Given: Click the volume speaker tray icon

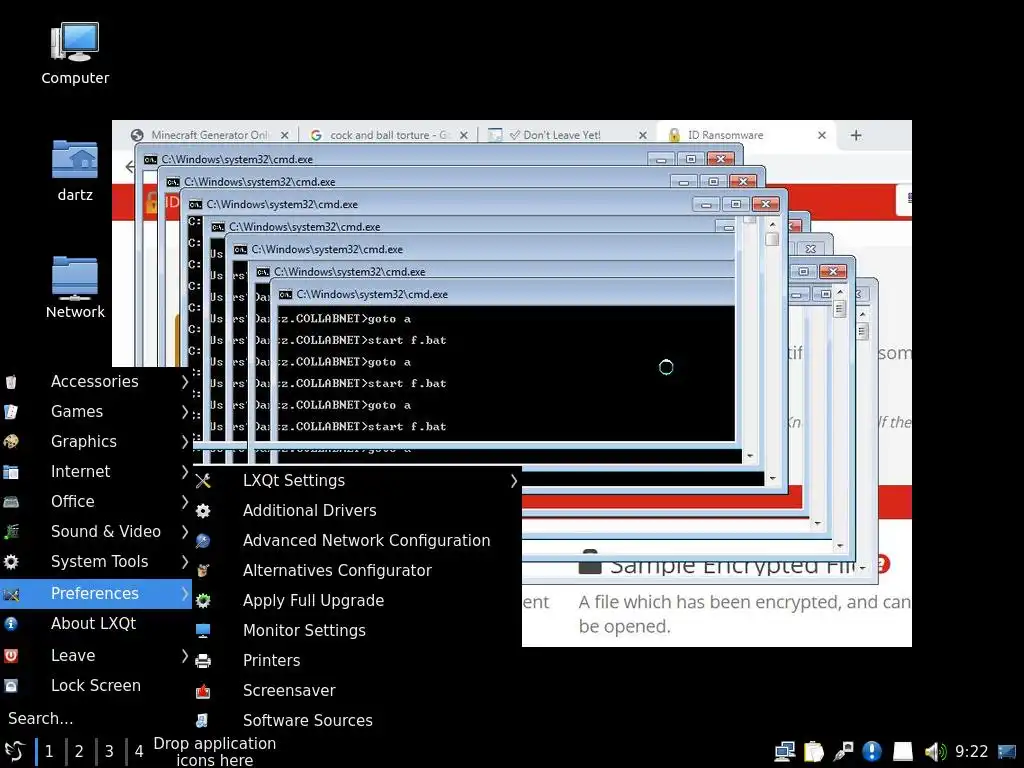Looking at the screenshot, I should tap(935, 752).
